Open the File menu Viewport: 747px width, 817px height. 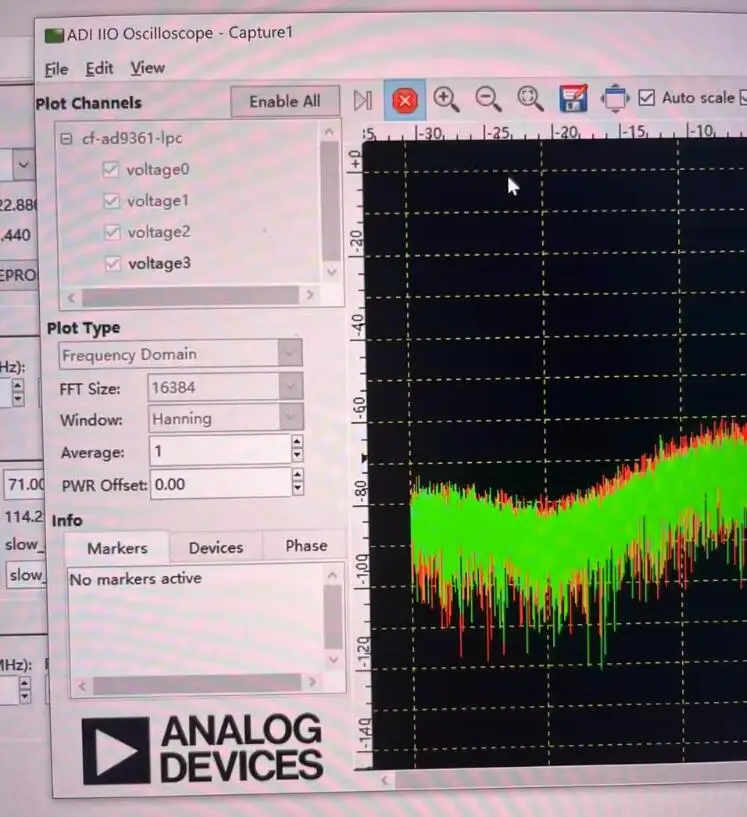[56, 69]
